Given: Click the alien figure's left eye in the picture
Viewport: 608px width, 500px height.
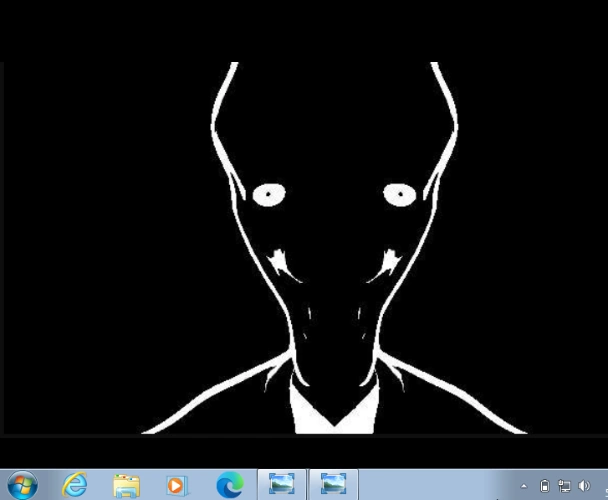Looking at the screenshot, I should (x=269, y=195).
